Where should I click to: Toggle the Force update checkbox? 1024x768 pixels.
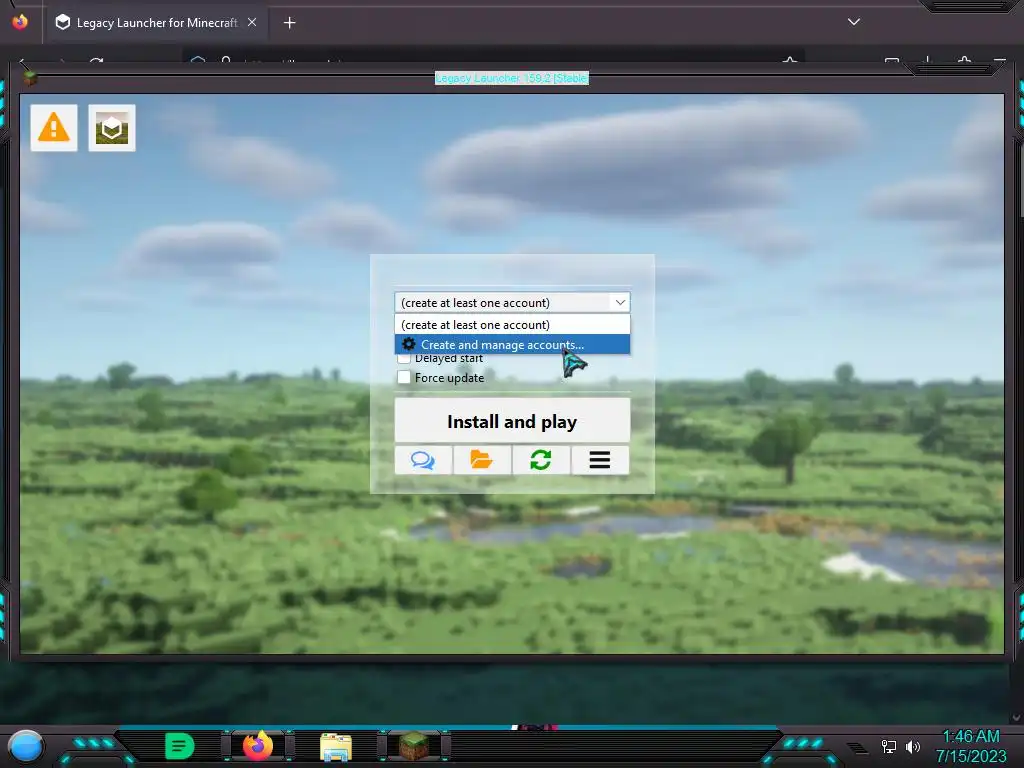(x=404, y=377)
